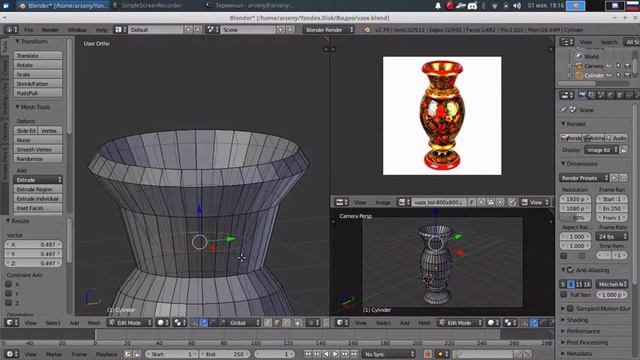Screen dimensions: 640x360
Task: Open the Playback menu in the timeline
Action: [x=106, y=354]
